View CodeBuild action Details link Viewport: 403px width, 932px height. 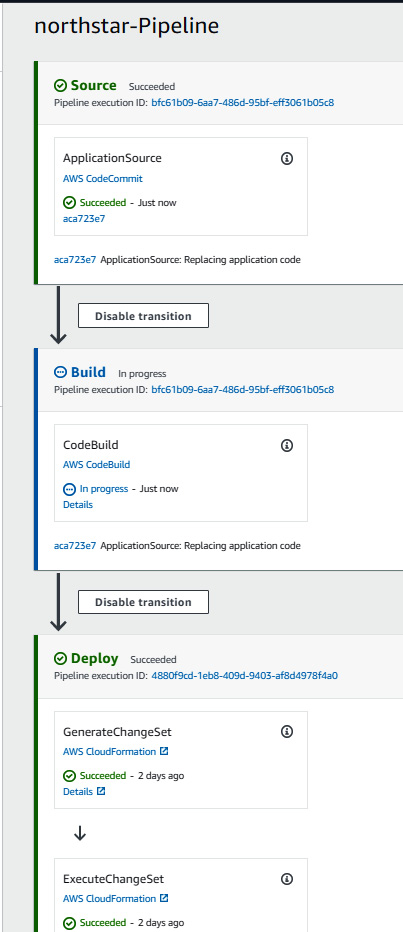pyautogui.click(x=78, y=505)
